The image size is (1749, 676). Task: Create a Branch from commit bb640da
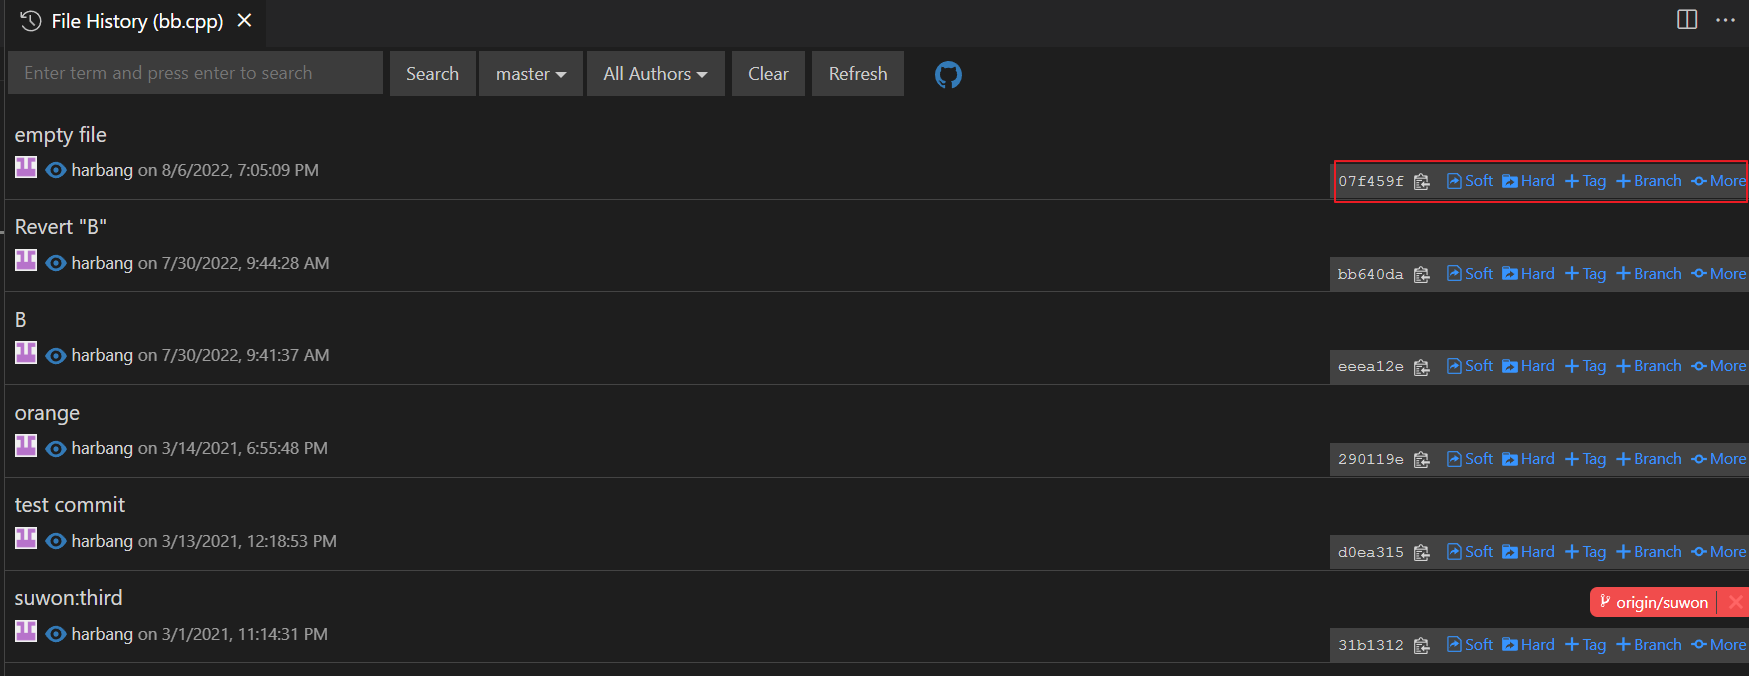click(x=1648, y=274)
